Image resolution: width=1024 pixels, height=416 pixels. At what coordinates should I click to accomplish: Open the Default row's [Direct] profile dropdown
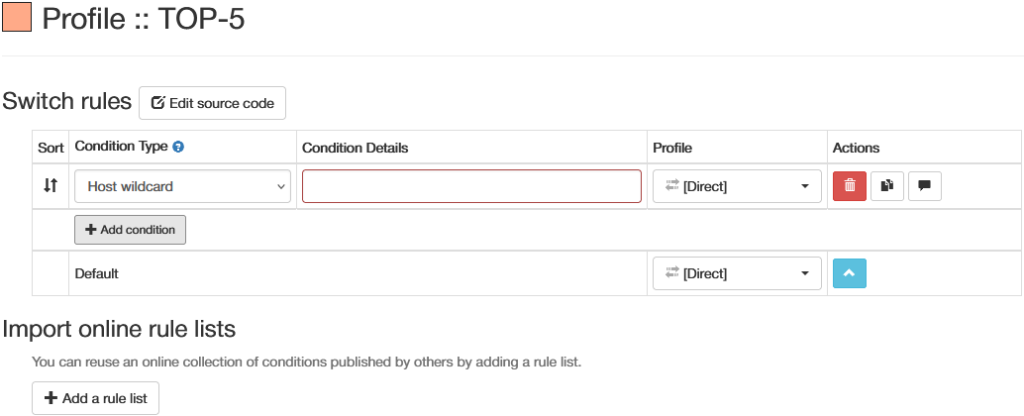(x=737, y=273)
